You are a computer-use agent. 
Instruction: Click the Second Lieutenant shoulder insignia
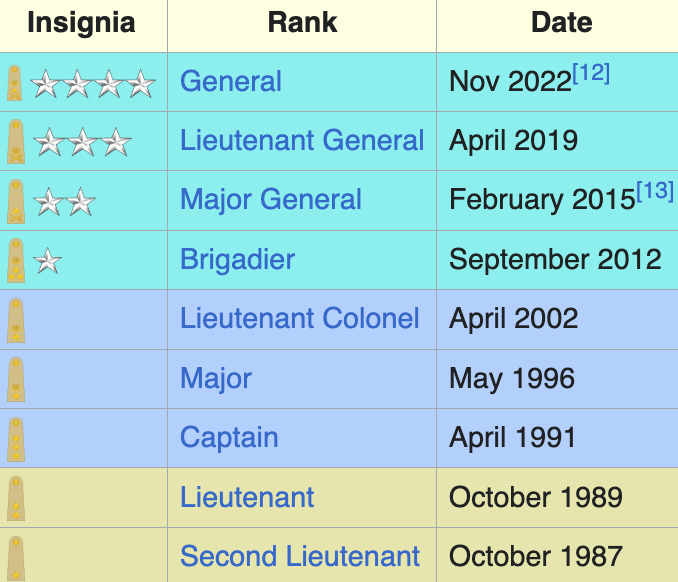tap(16, 558)
